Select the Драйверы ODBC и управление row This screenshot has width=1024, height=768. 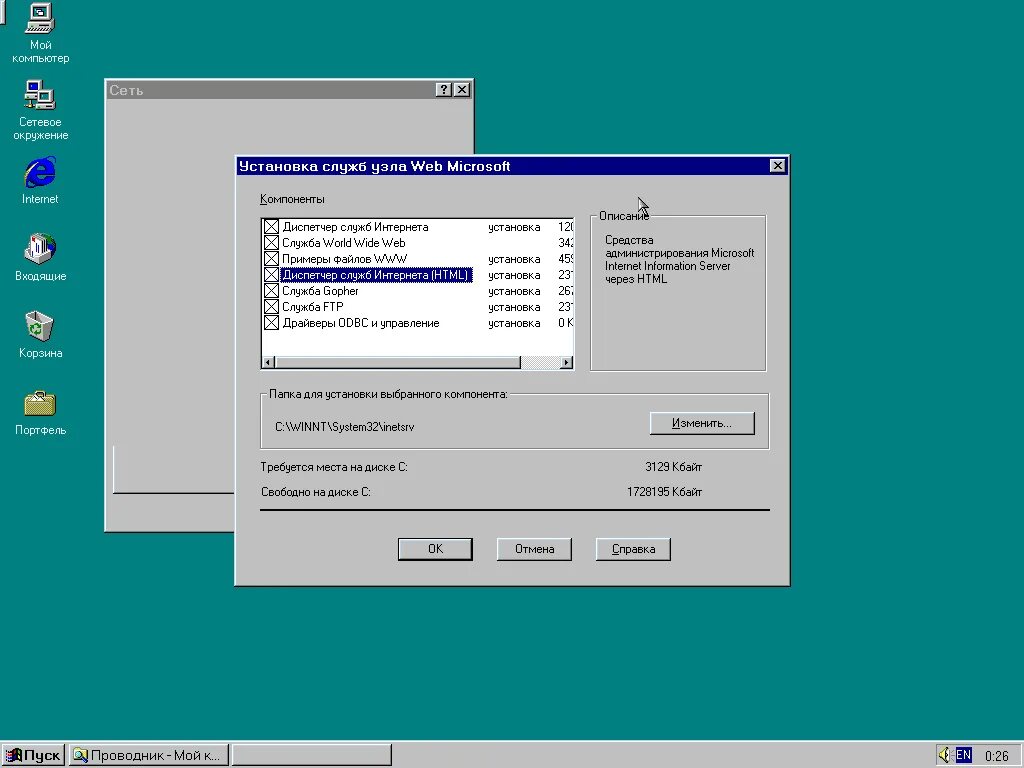[417, 323]
